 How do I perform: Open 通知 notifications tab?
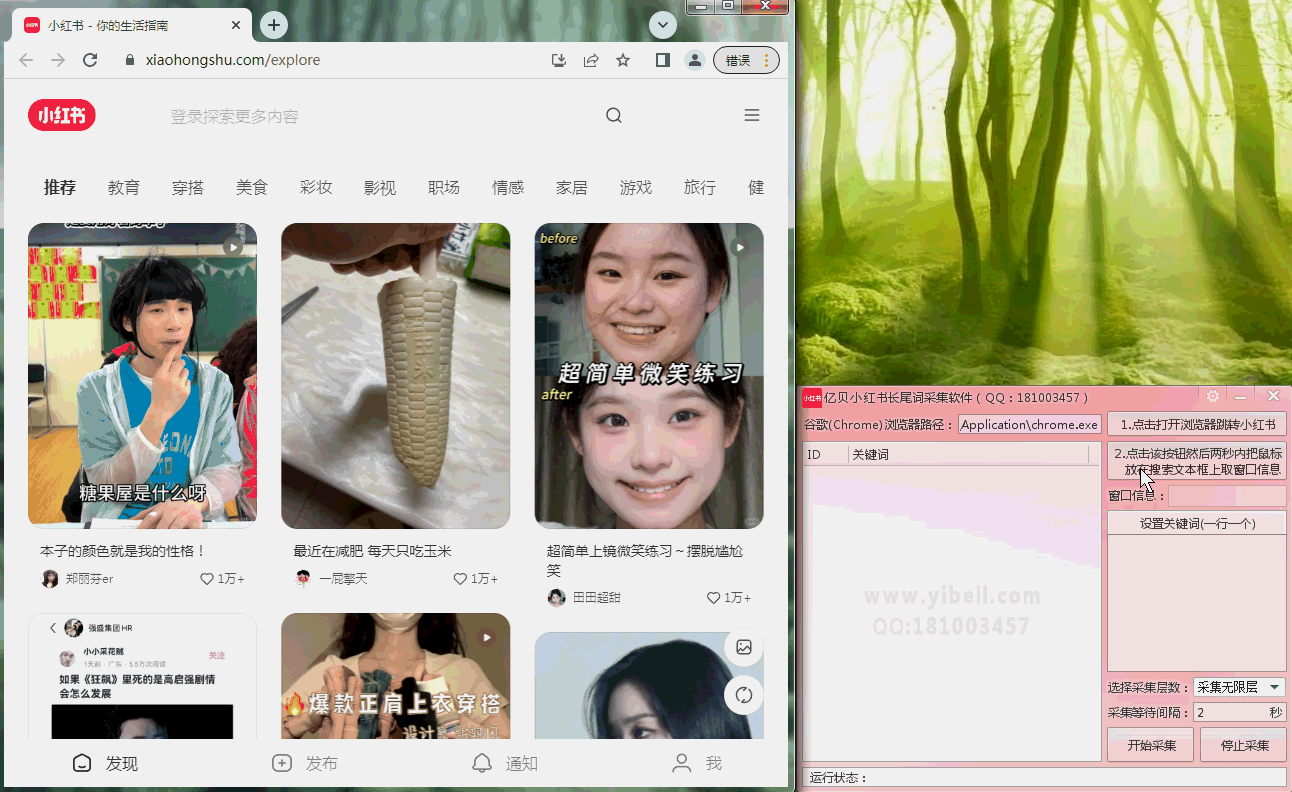point(505,764)
